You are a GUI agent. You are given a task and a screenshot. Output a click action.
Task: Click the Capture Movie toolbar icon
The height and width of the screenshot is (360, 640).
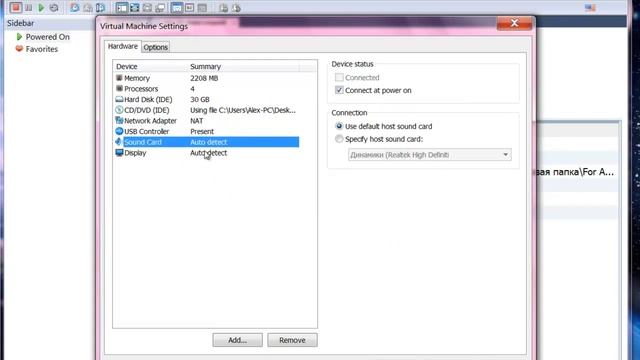point(236,7)
